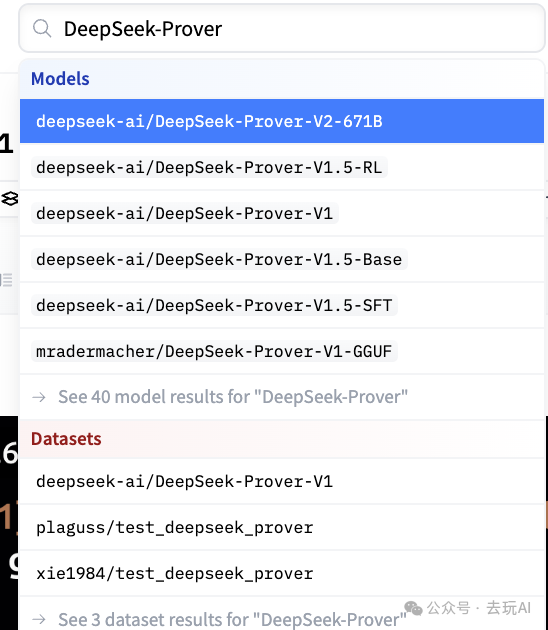Open dataset deepseek-ai/DeepSeek-Prover-V1
The image size is (548, 630).
(282, 481)
